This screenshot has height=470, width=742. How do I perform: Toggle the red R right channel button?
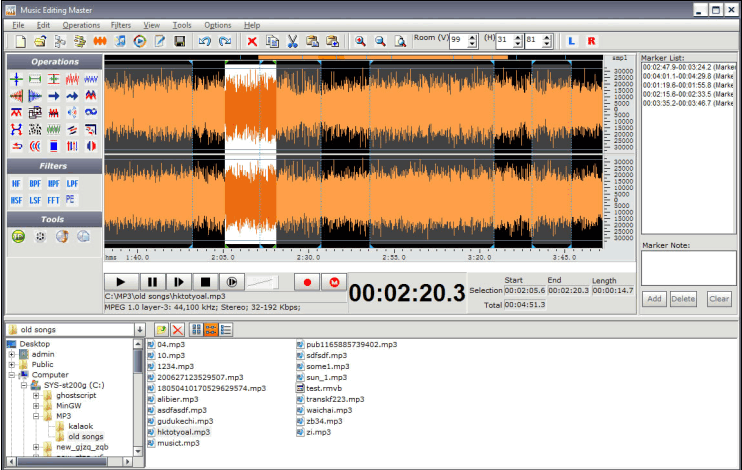point(591,41)
